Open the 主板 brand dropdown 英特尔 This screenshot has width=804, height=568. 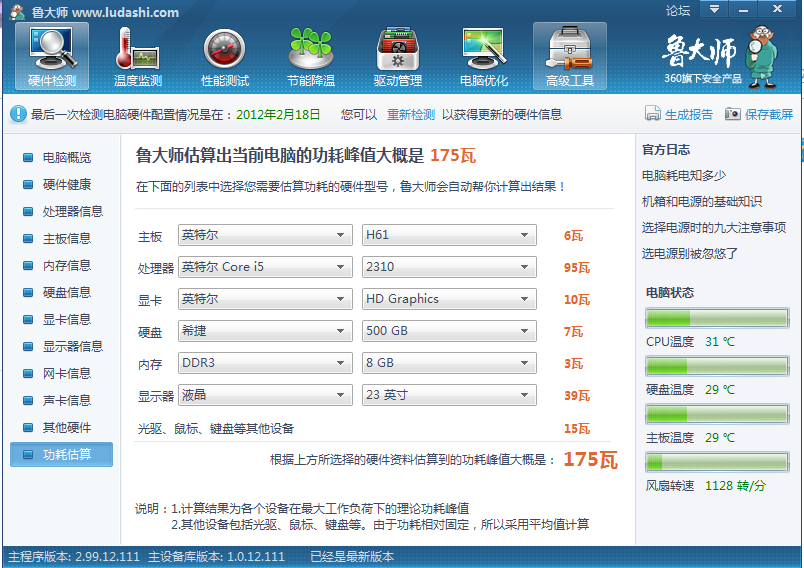265,235
